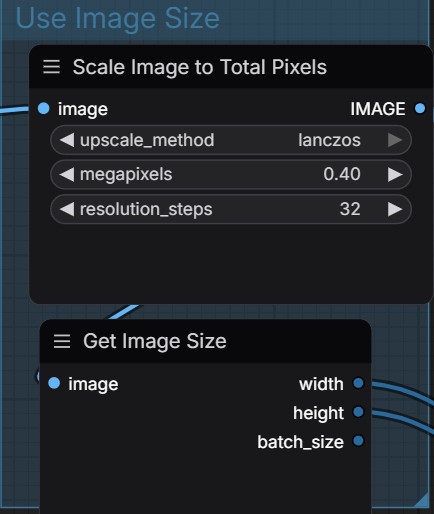Click the Scale Image to Total Pixels title bar
The width and height of the screenshot is (434, 514).
point(231,67)
